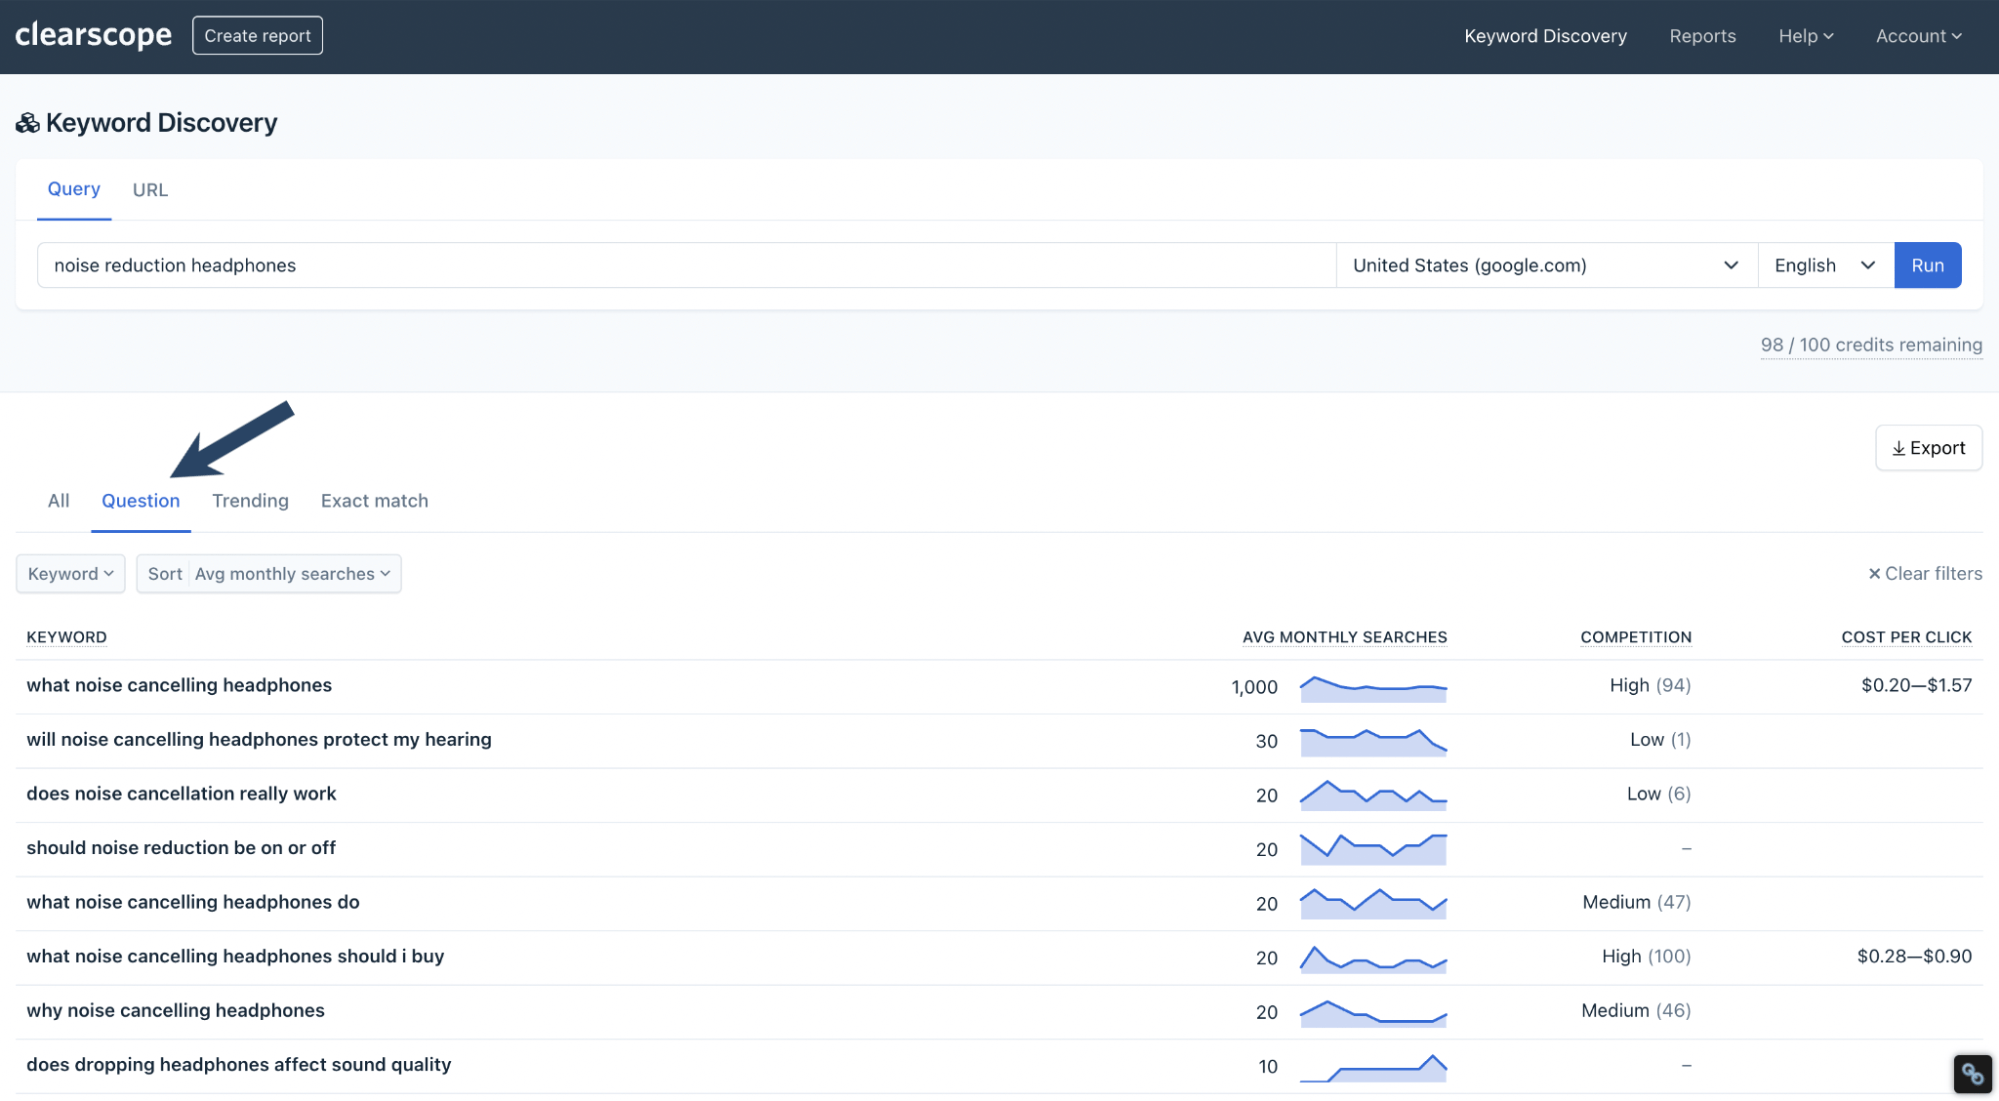Open the Account menu
This screenshot has height=1101, width=1999.
1917,36
